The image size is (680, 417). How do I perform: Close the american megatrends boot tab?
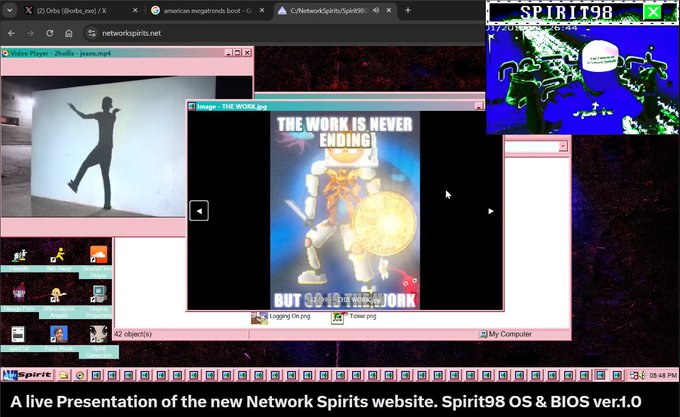[x=262, y=10]
